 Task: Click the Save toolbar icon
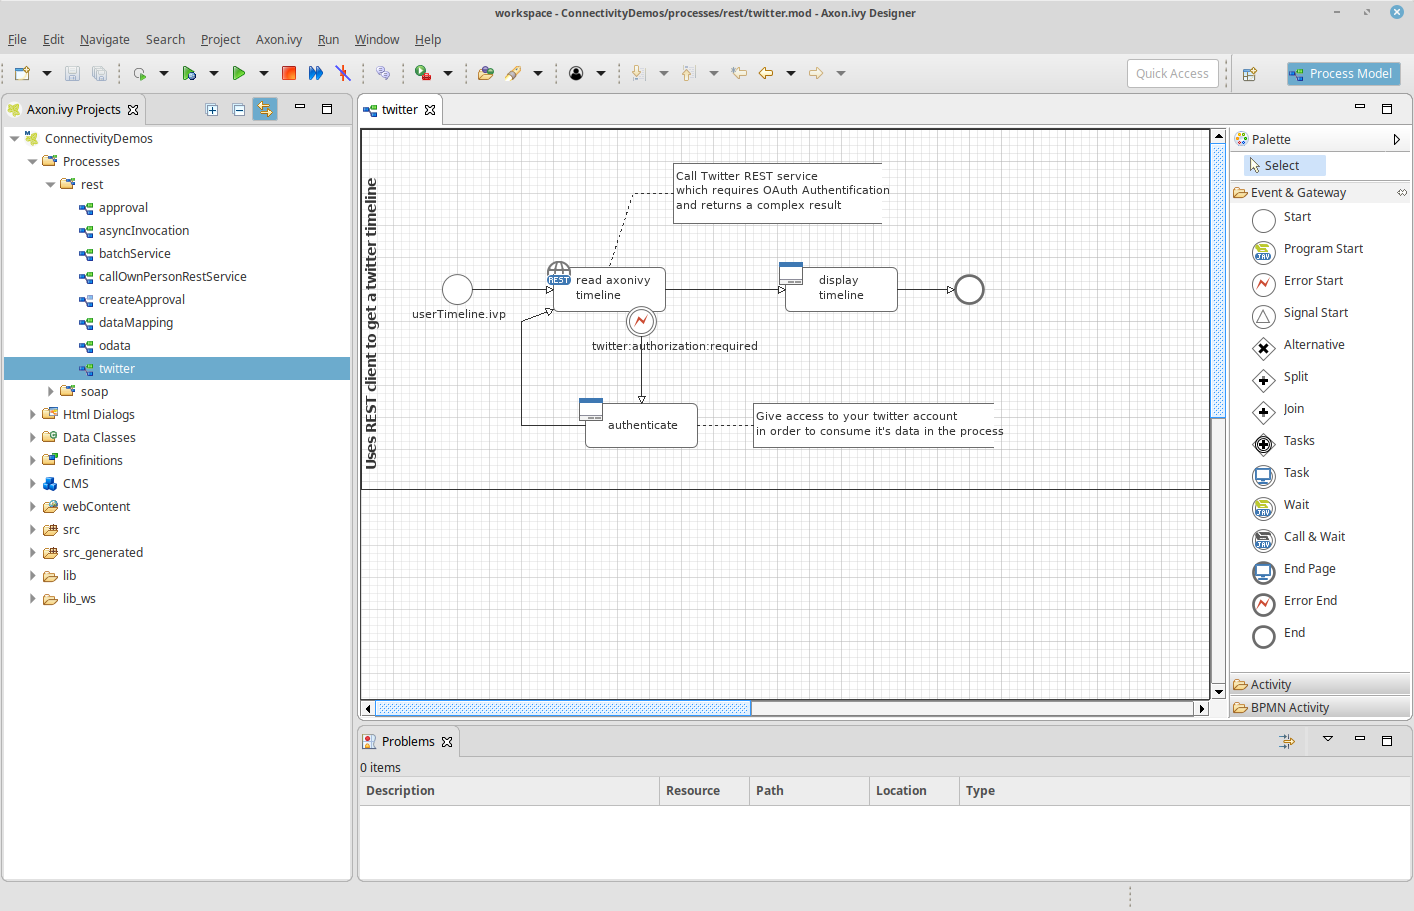pyautogui.click(x=72, y=73)
